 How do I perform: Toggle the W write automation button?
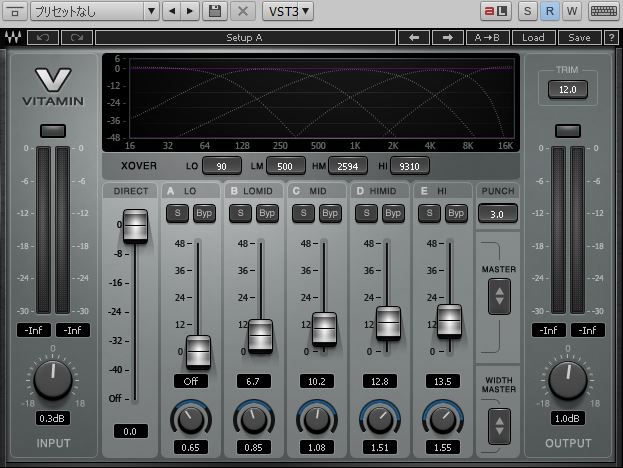point(572,11)
